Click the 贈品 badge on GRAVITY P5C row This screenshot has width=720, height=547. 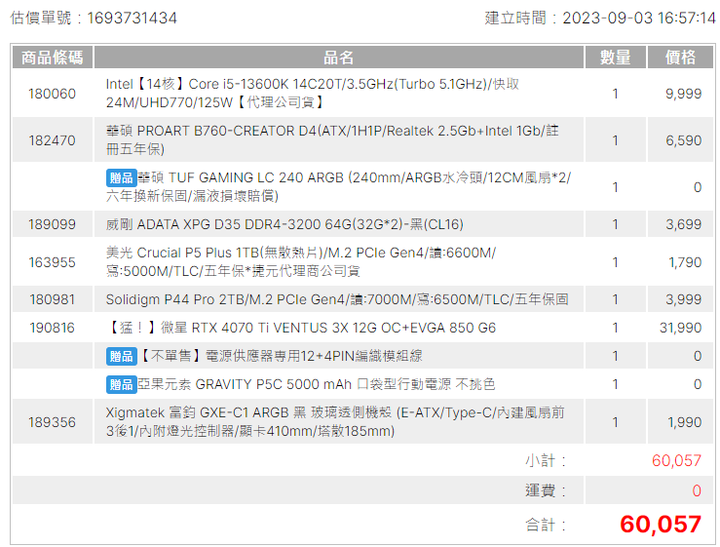(x=121, y=384)
